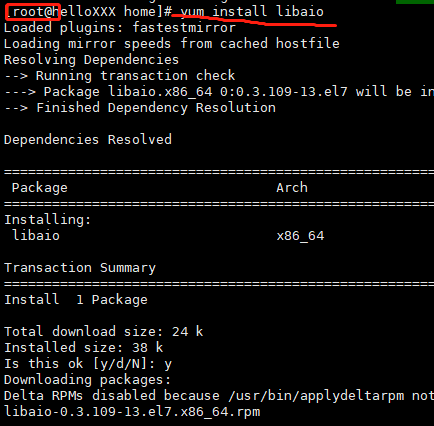The width and height of the screenshot is (434, 426).
Task: Click the 'Arch' column header
Action: pyautogui.click(x=292, y=187)
